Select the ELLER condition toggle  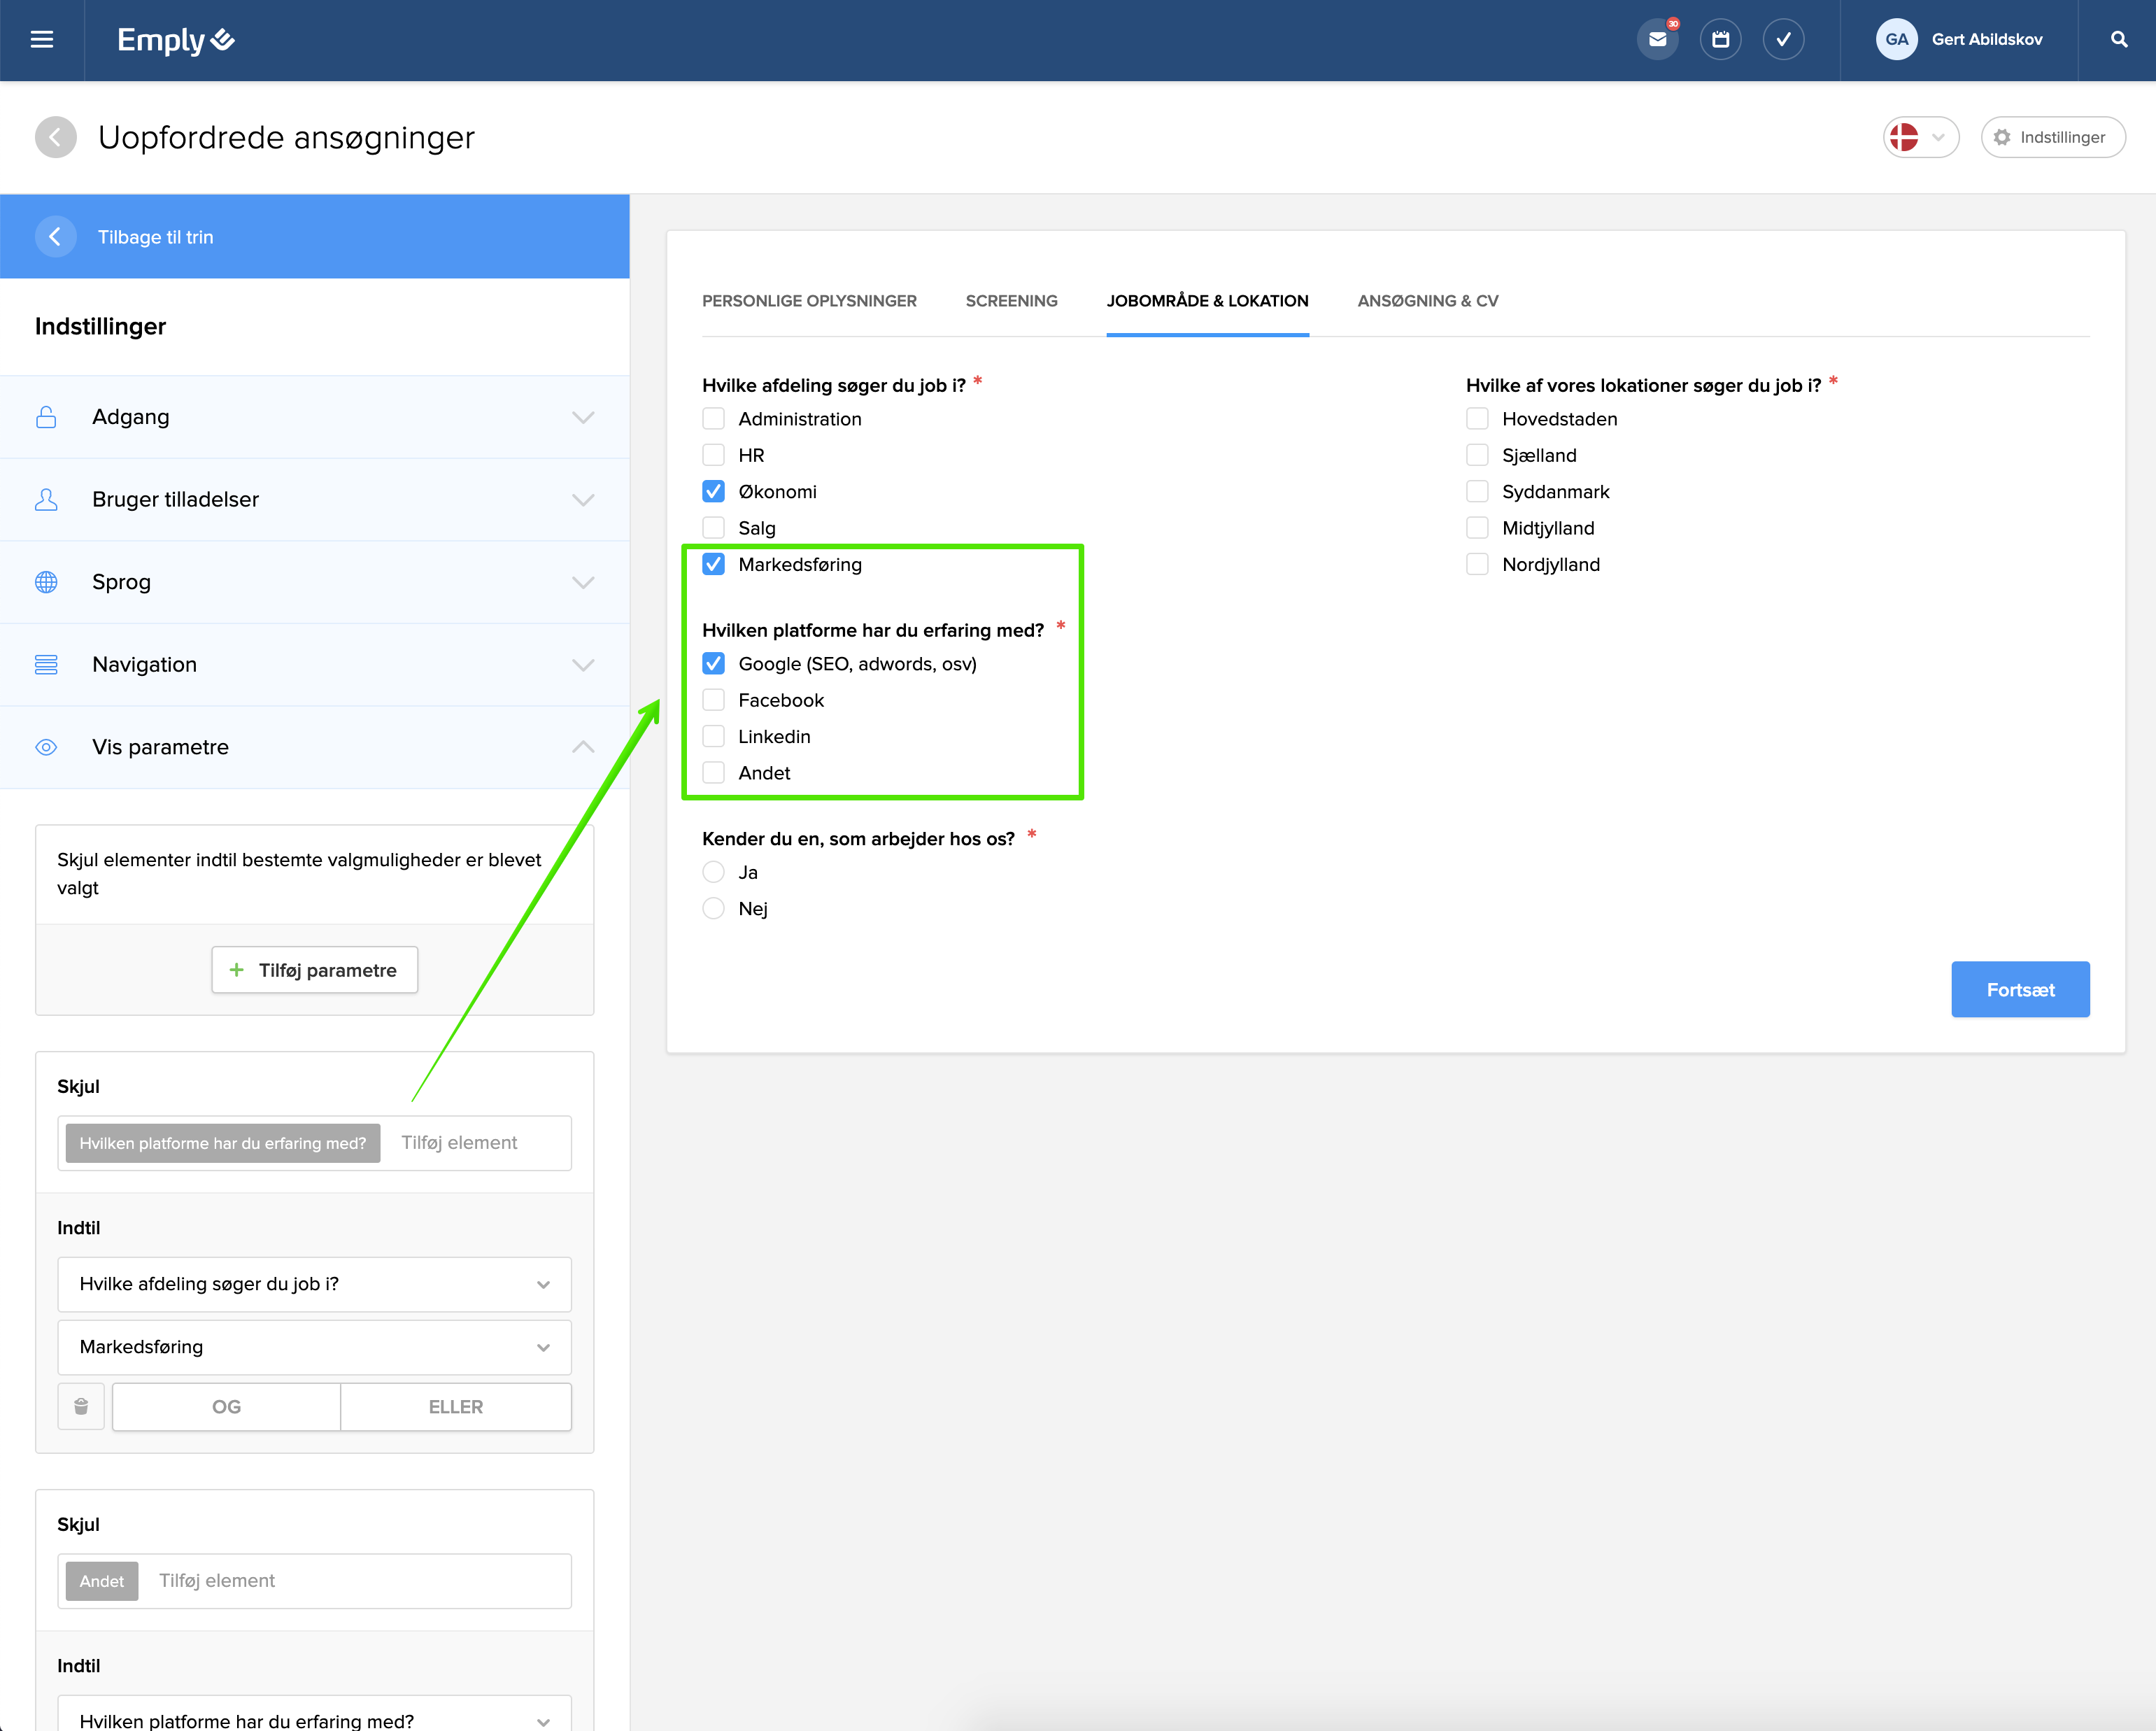point(455,1406)
